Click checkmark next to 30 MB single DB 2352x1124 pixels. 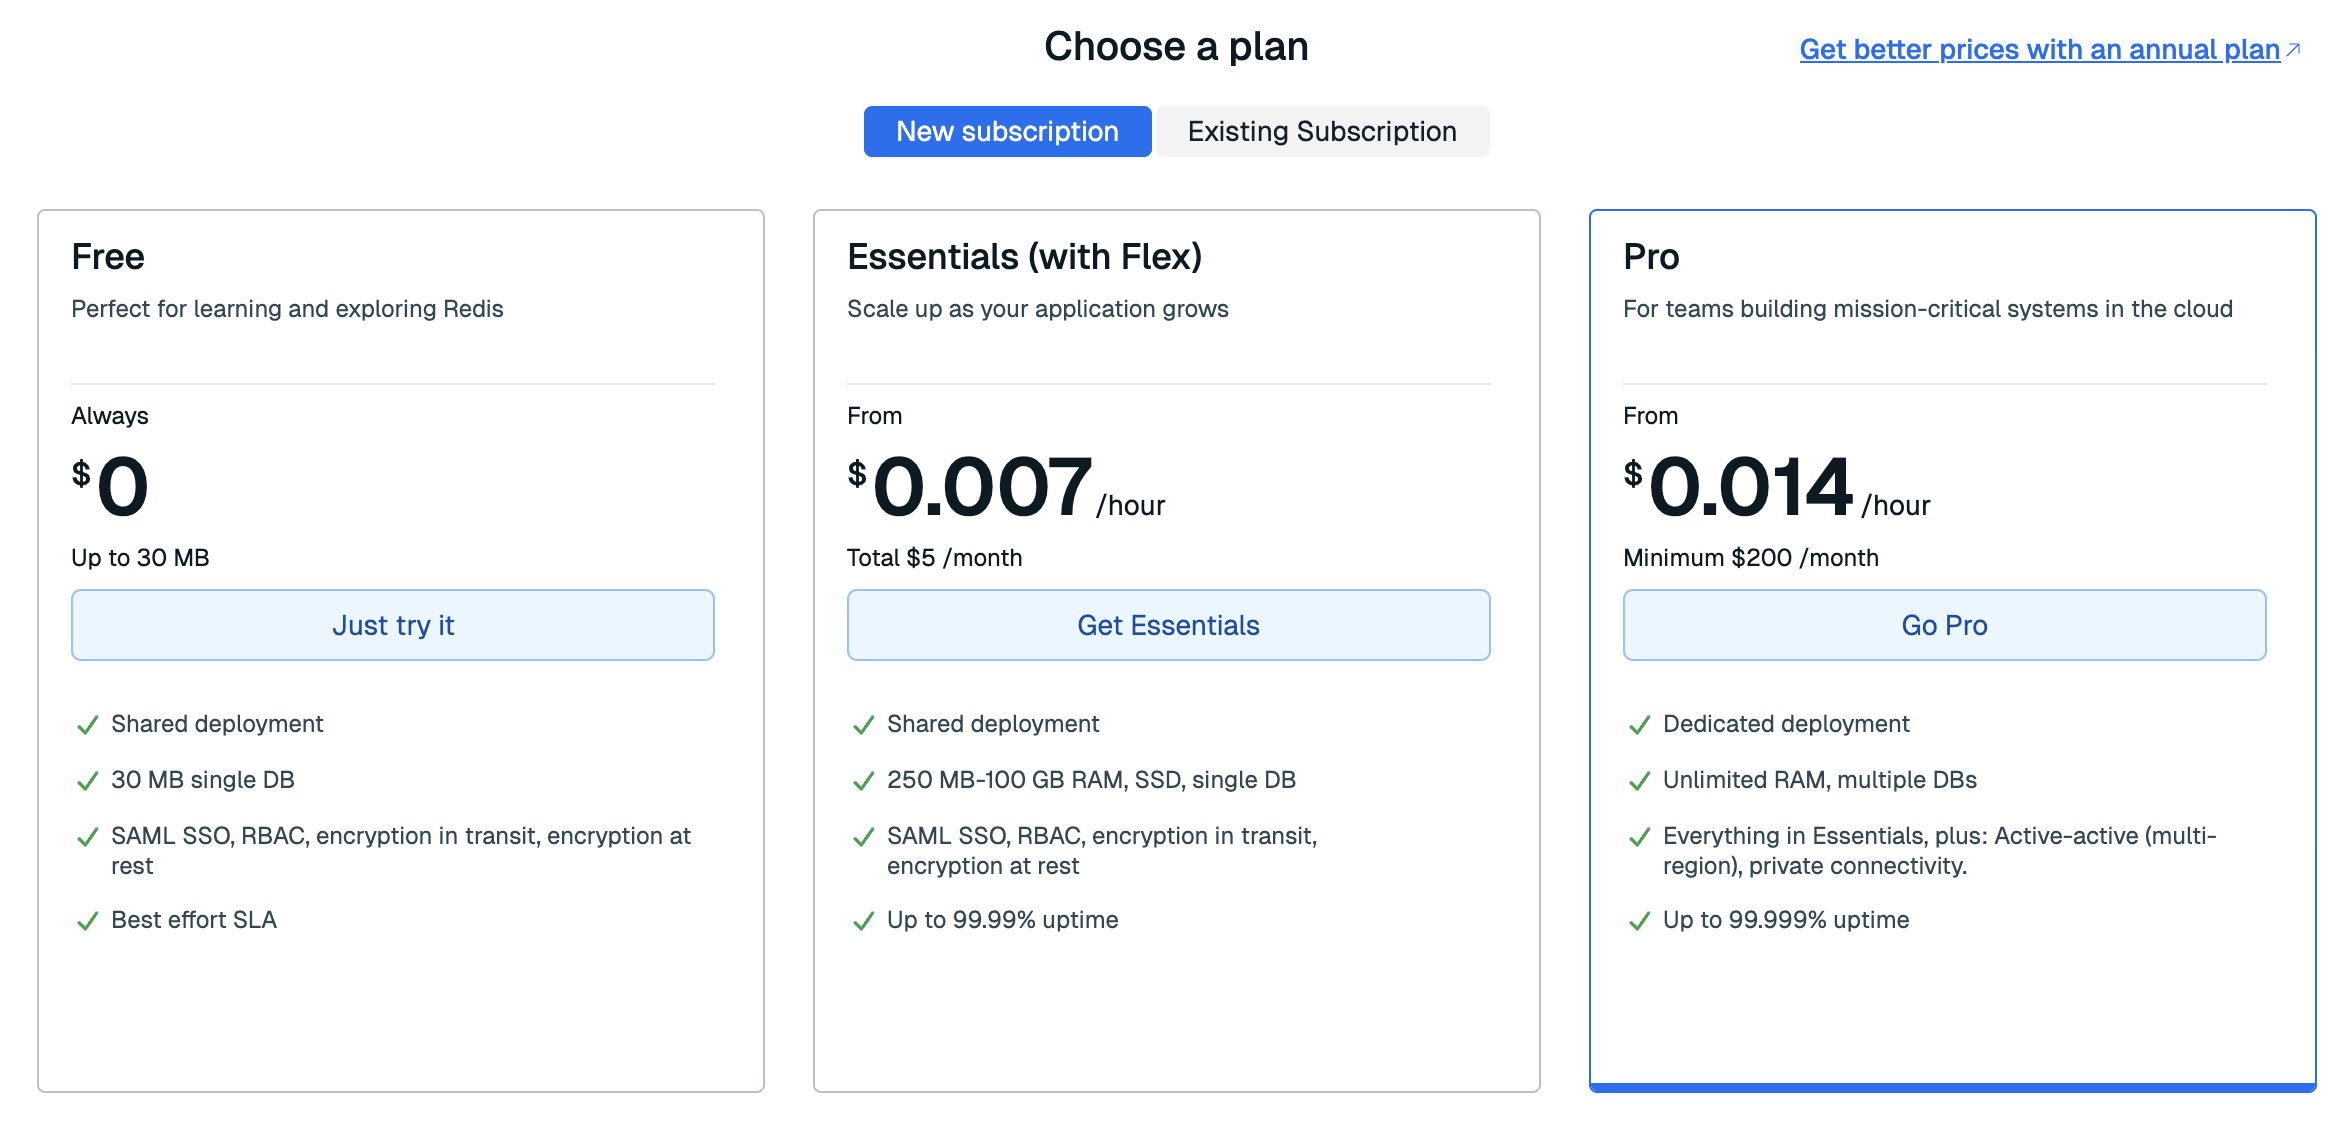pos(88,781)
